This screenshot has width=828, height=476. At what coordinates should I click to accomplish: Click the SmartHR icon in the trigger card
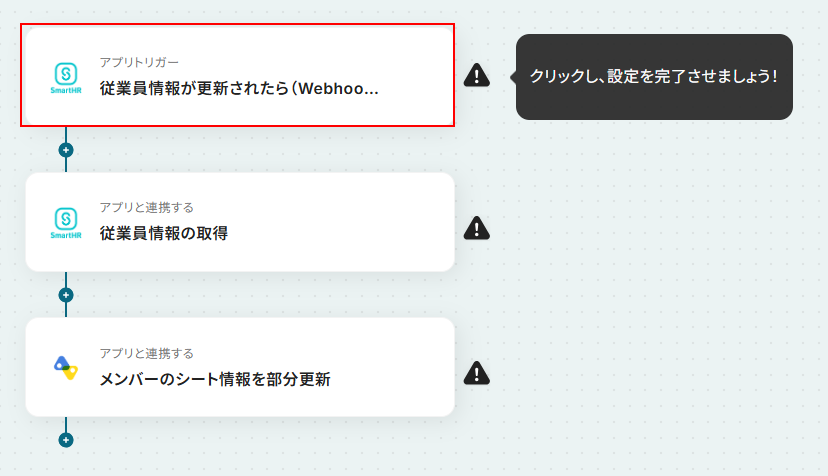tap(66, 78)
